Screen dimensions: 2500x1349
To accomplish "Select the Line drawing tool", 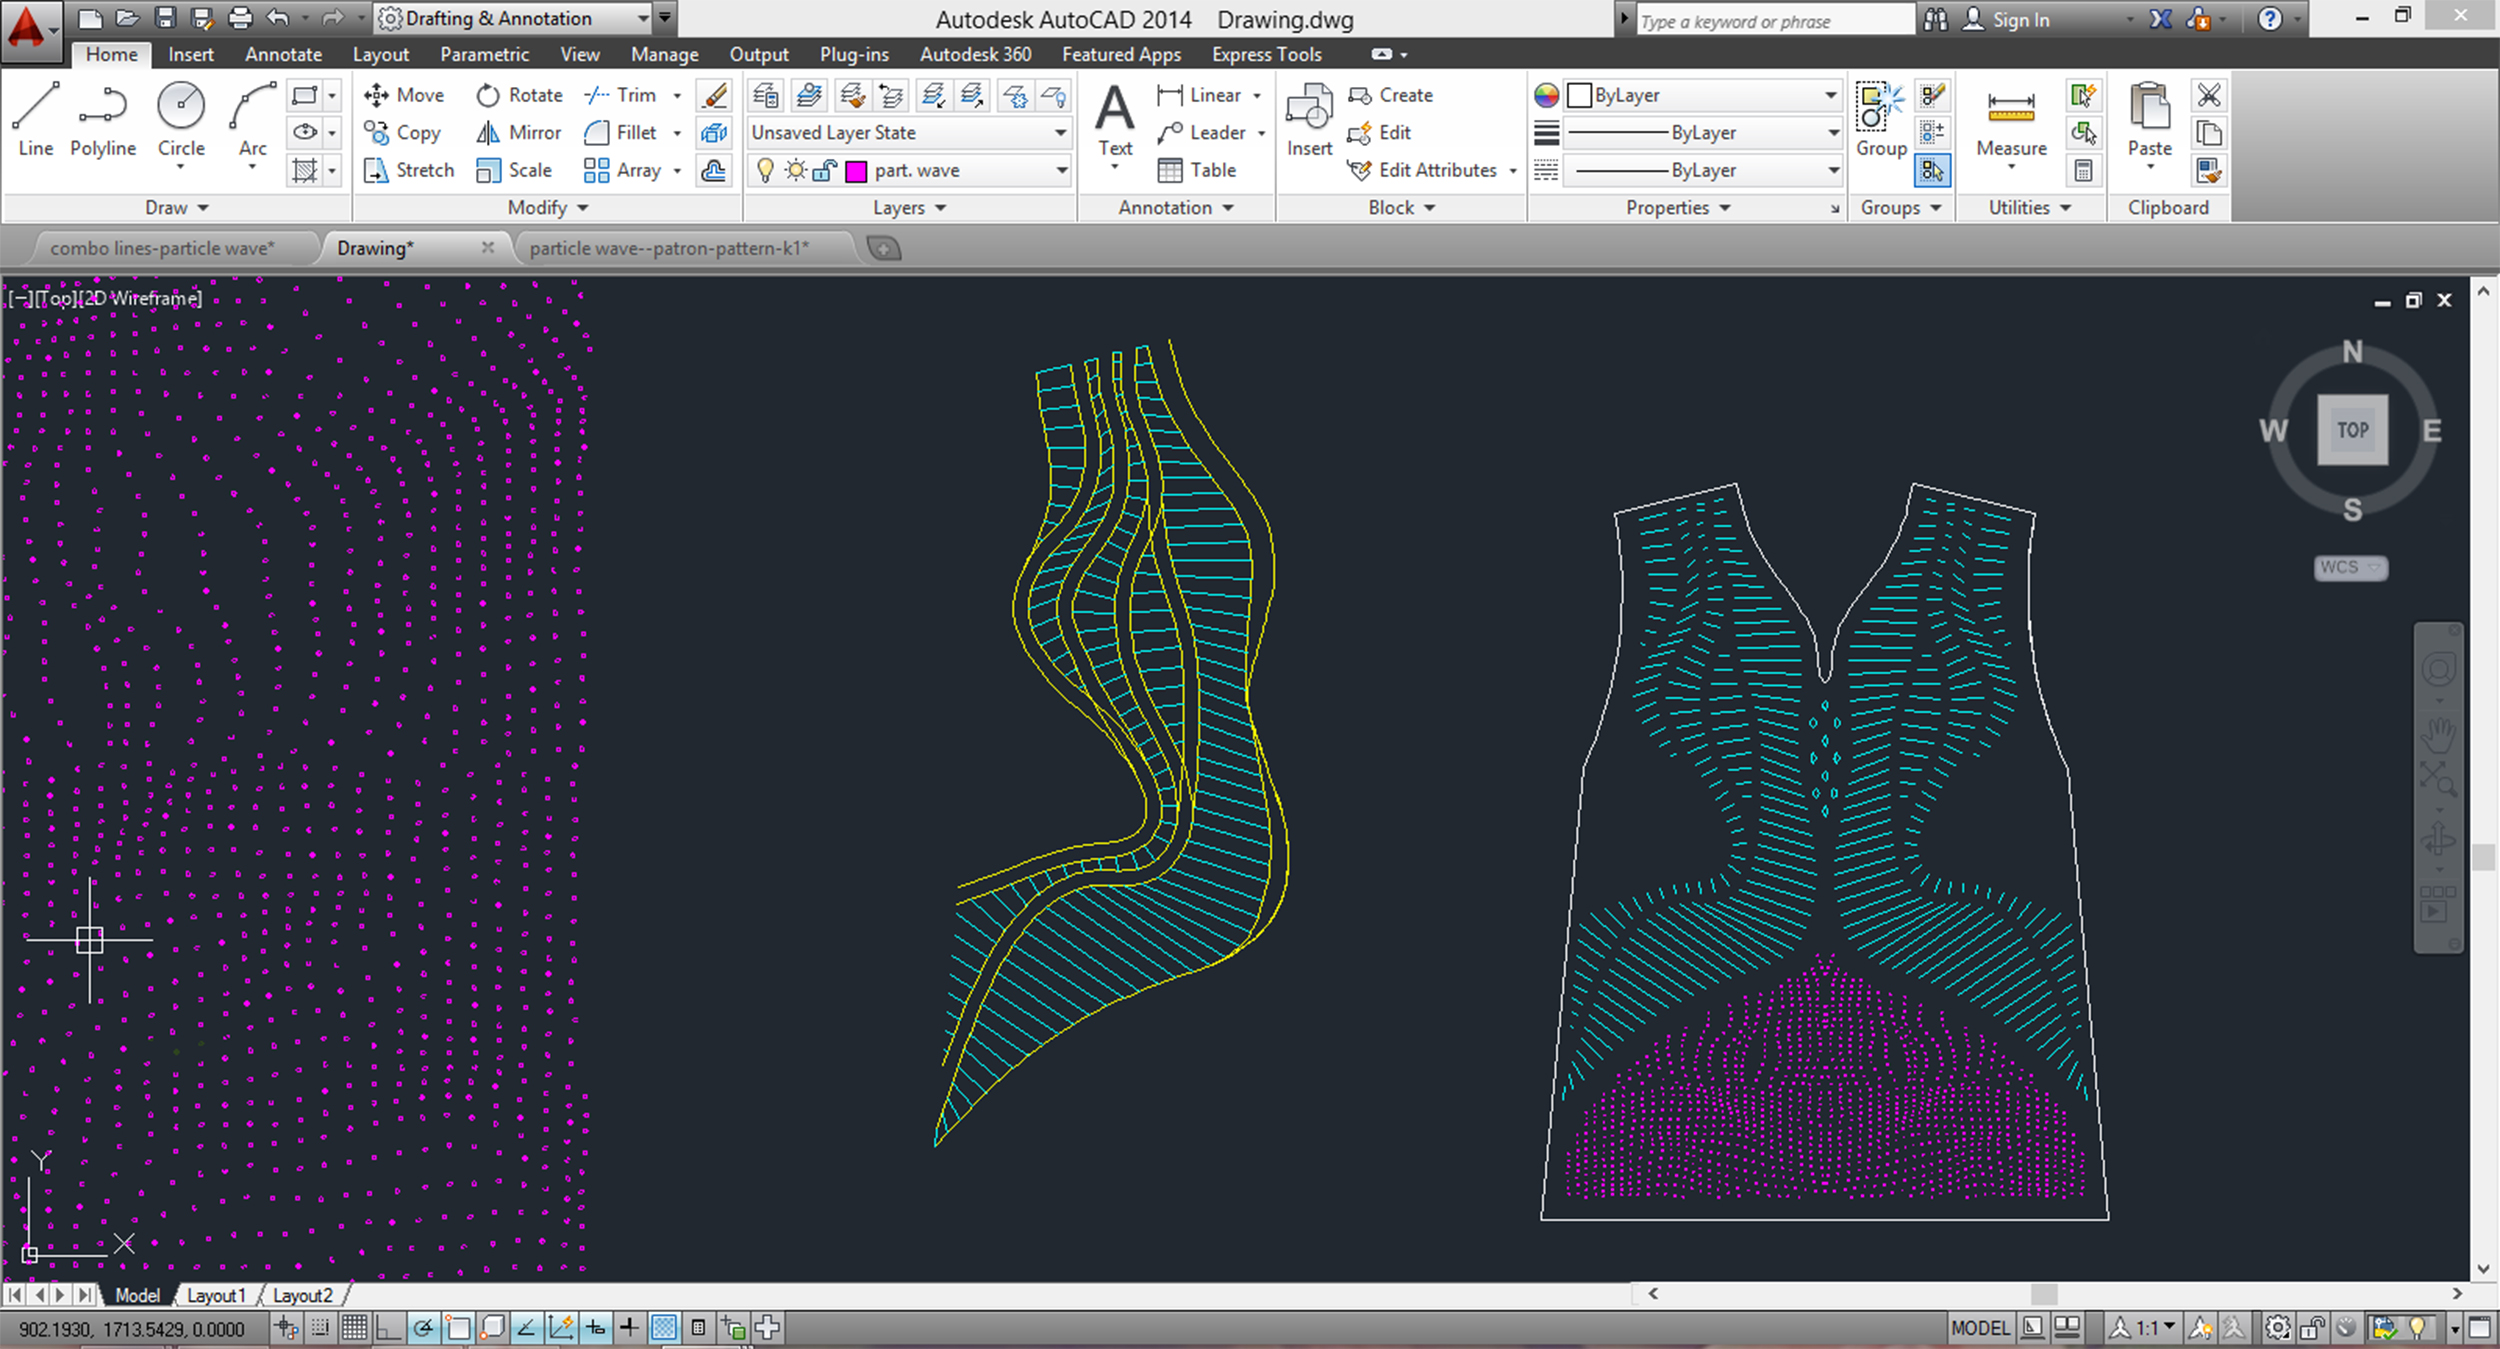I will click(35, 110).
